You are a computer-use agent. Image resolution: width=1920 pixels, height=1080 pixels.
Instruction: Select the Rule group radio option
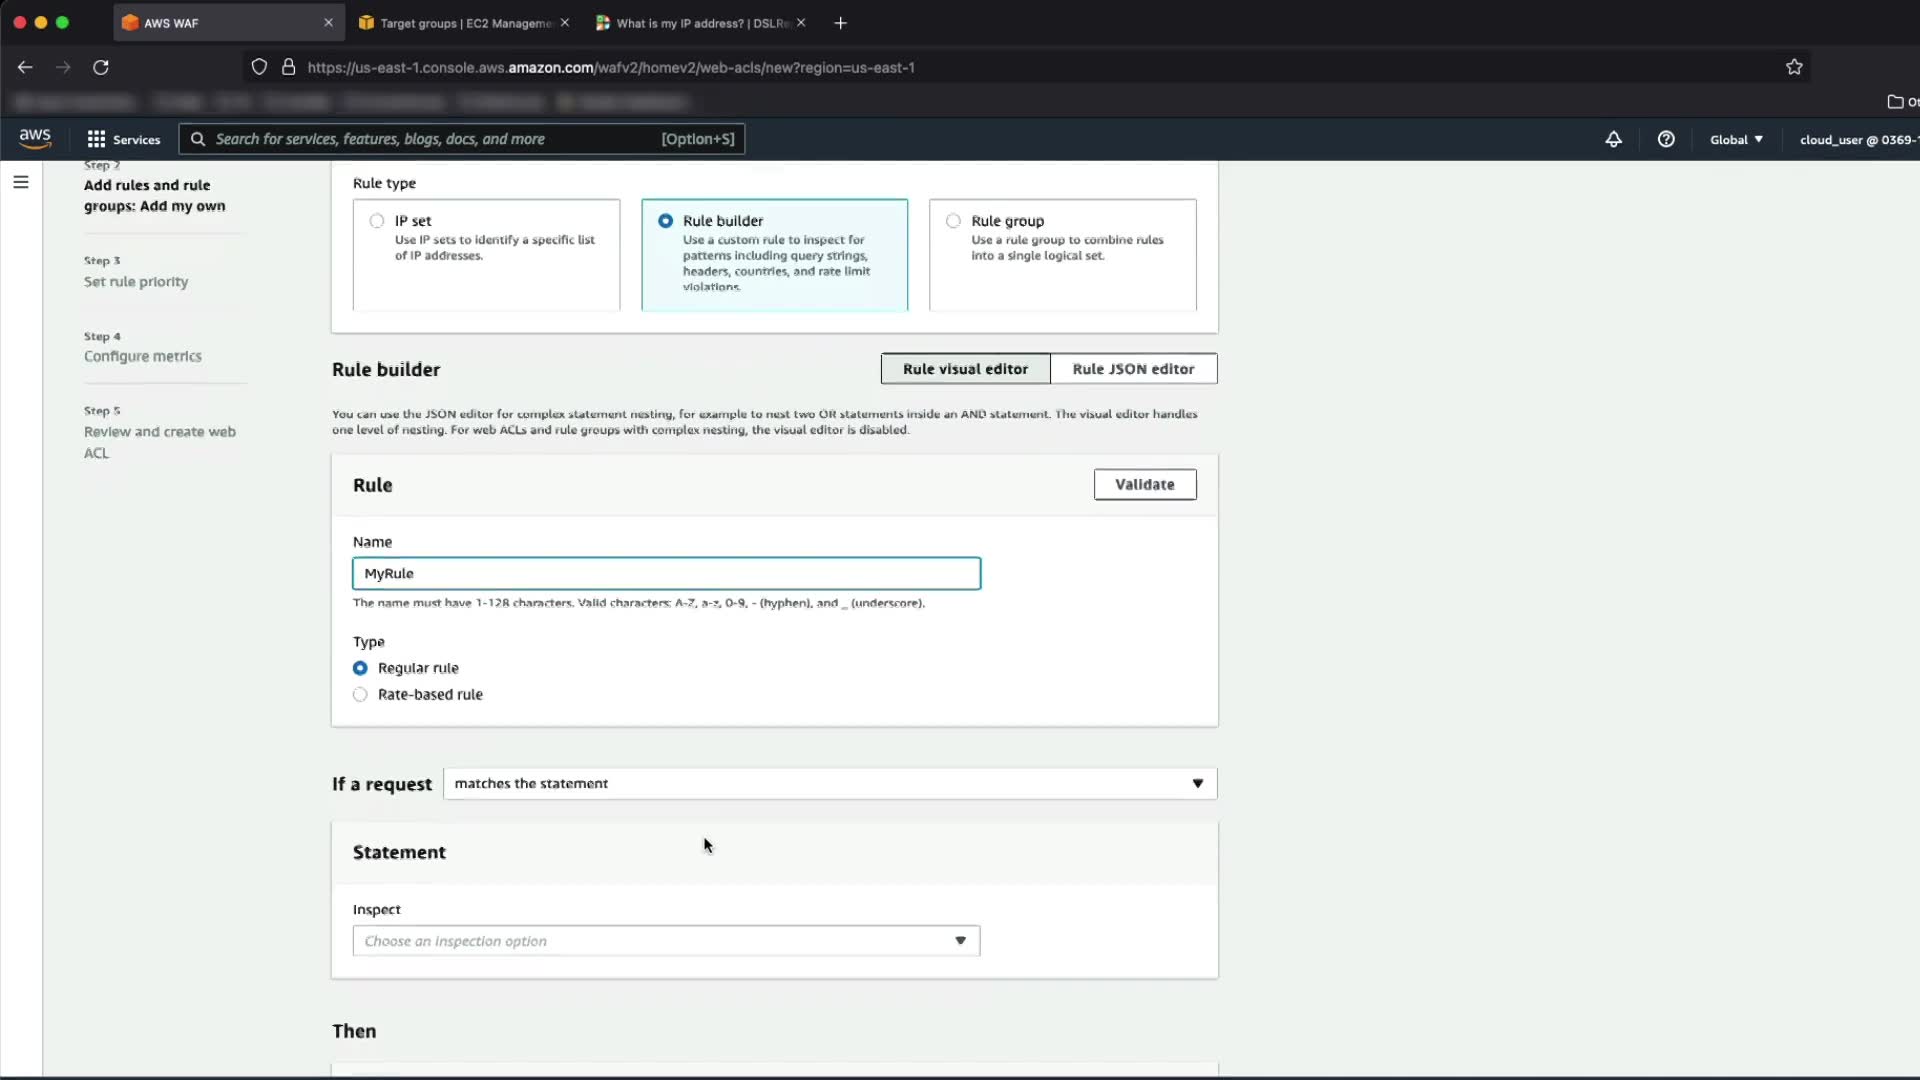click(953, 221)
